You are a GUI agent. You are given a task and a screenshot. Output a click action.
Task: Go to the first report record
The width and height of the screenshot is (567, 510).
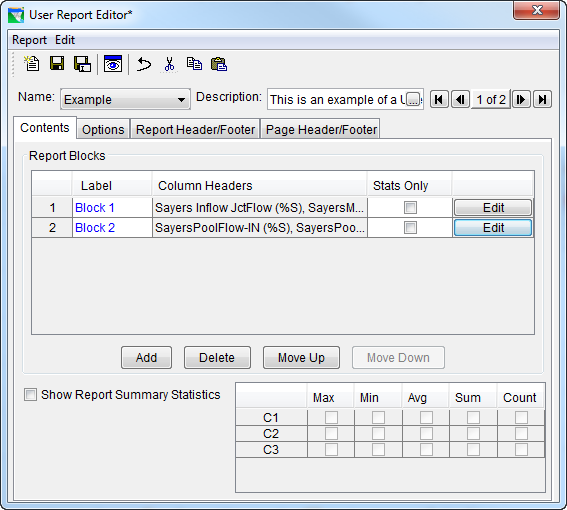439,99
